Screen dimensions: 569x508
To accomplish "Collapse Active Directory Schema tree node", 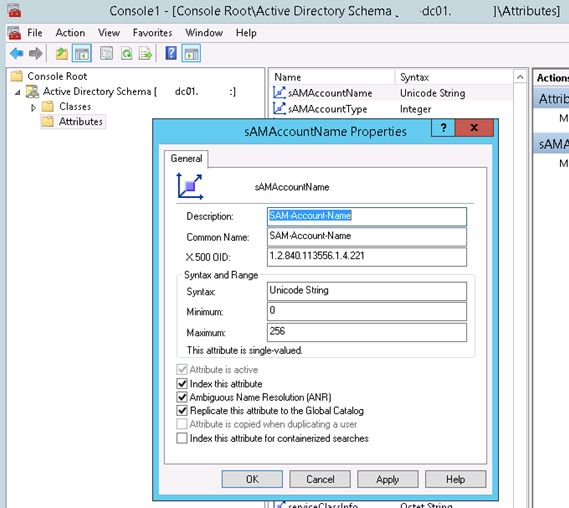I will point(17,93).
